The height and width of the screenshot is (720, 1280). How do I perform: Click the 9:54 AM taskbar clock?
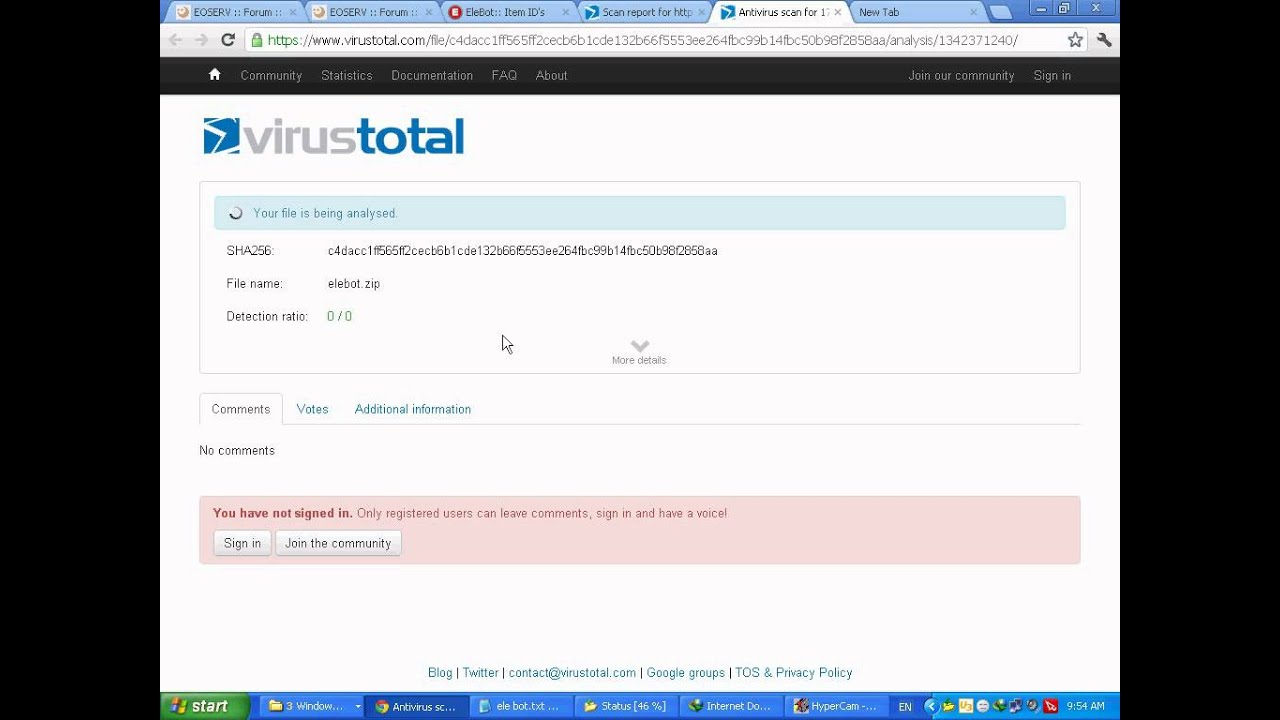point(1085,706)
